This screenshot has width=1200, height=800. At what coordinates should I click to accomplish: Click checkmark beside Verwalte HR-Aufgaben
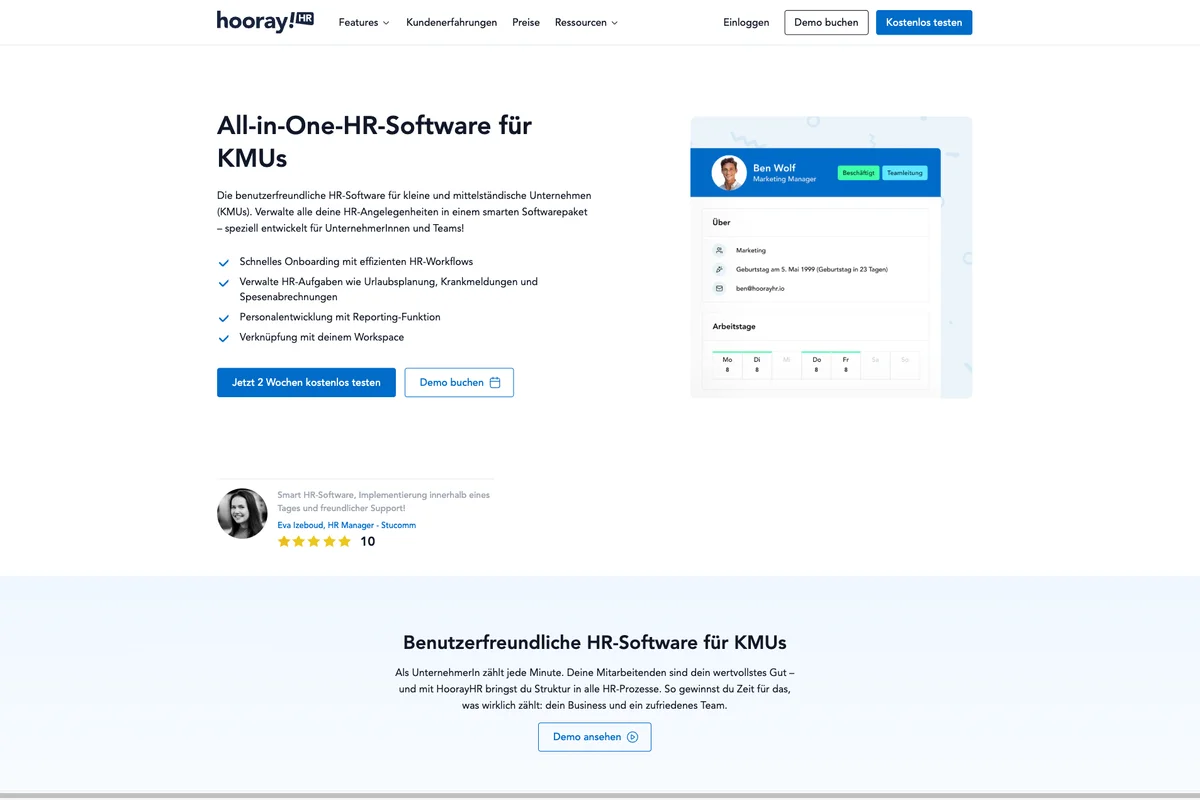point(223,283)
